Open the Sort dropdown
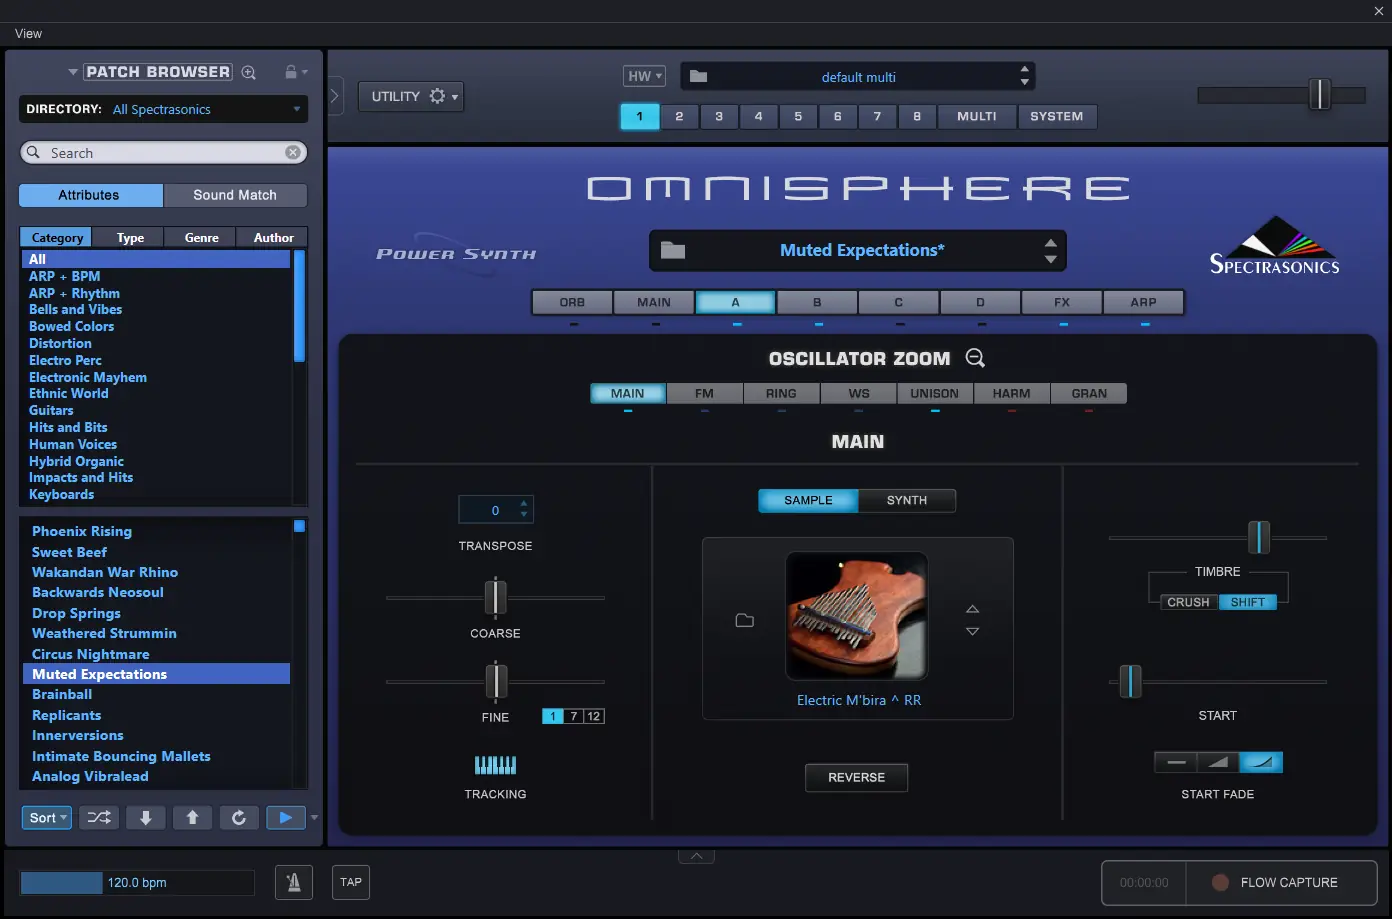1392x919 pixels. point(47,818)
